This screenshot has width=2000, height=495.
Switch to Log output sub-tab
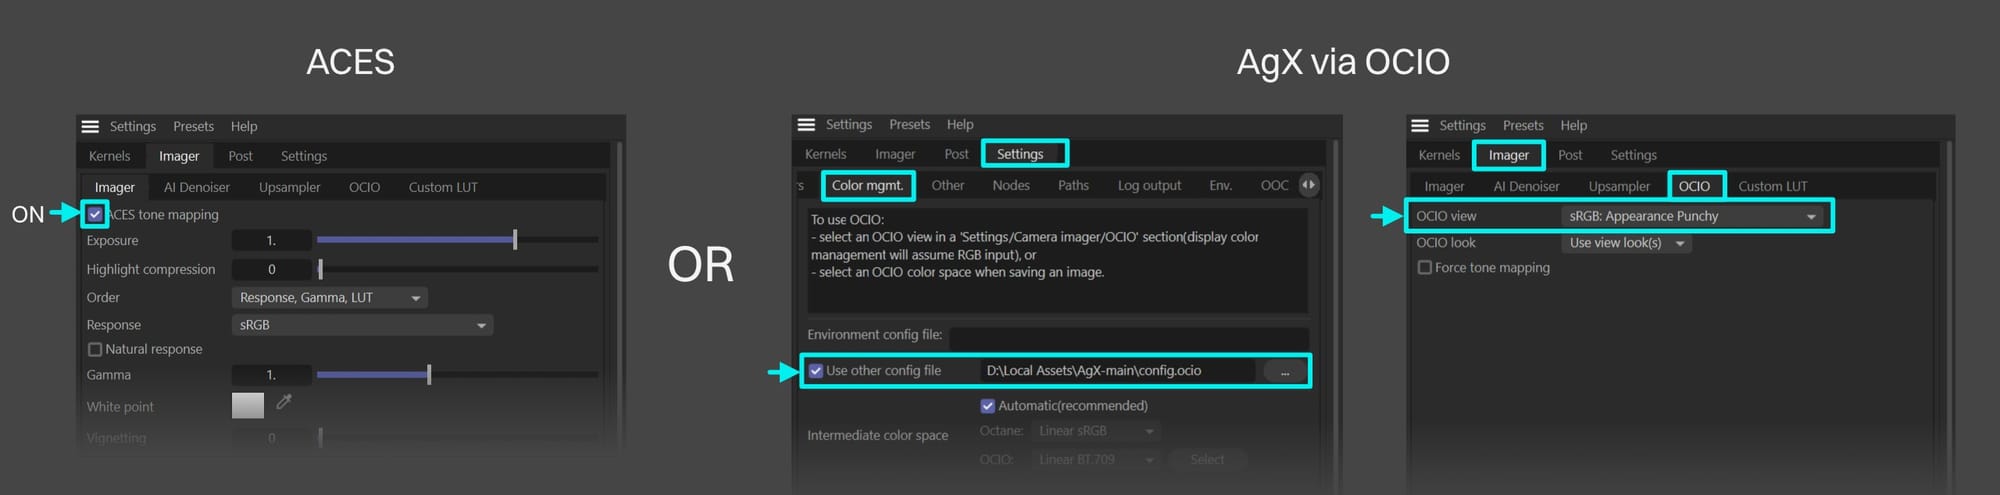1149,185
